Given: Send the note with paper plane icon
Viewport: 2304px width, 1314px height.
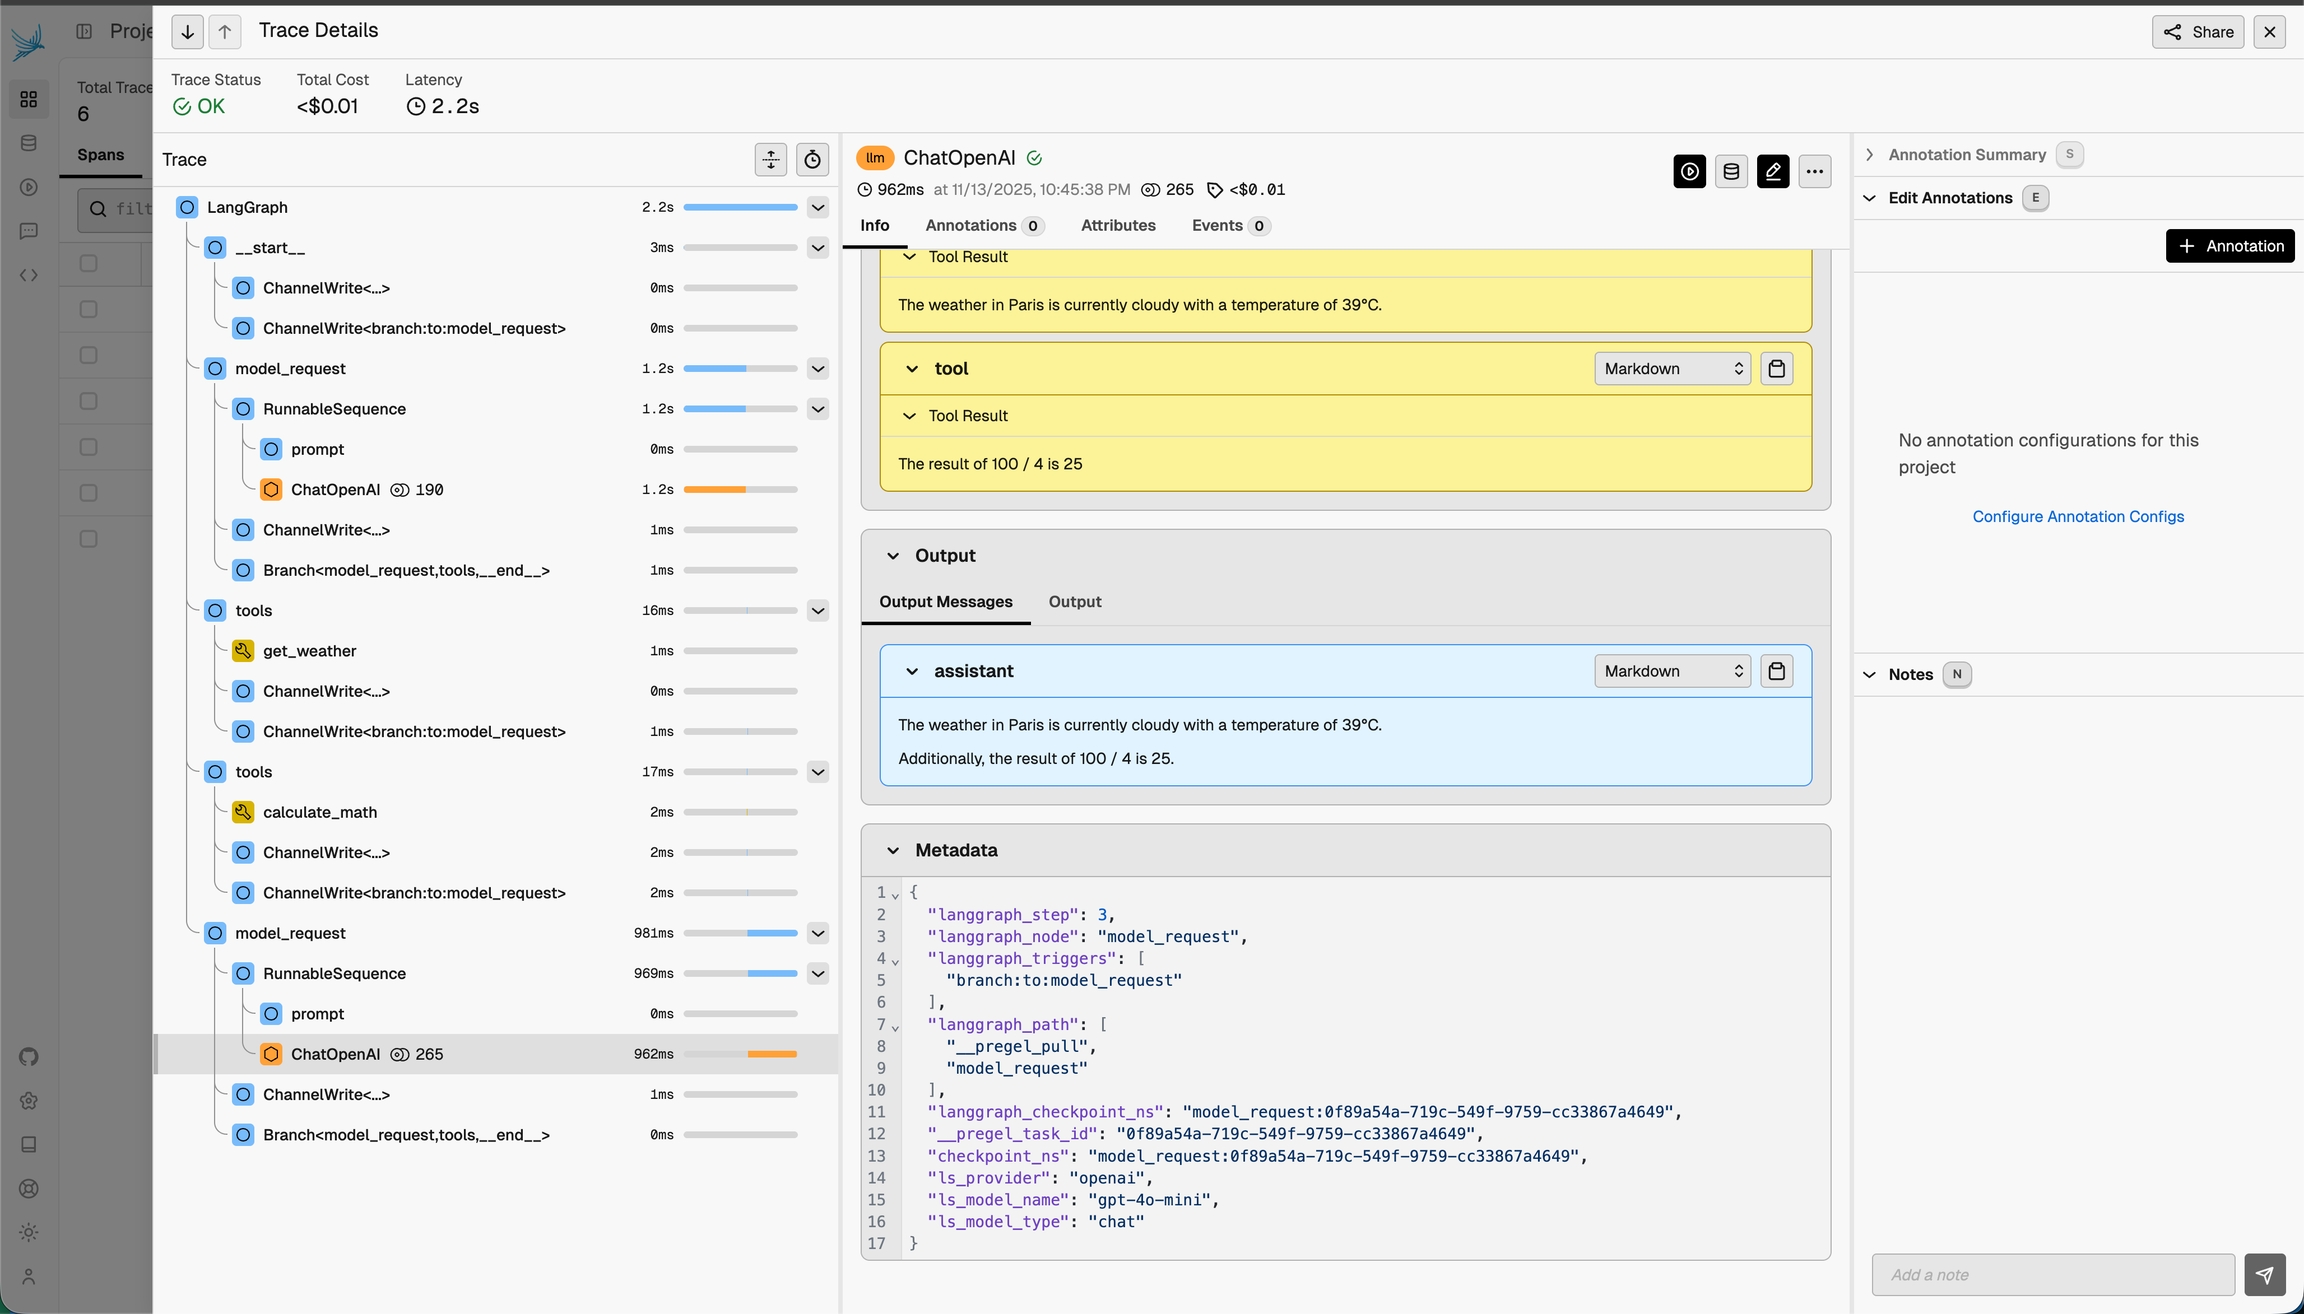Looking at the screenshot, I should pos(2264,1275).
